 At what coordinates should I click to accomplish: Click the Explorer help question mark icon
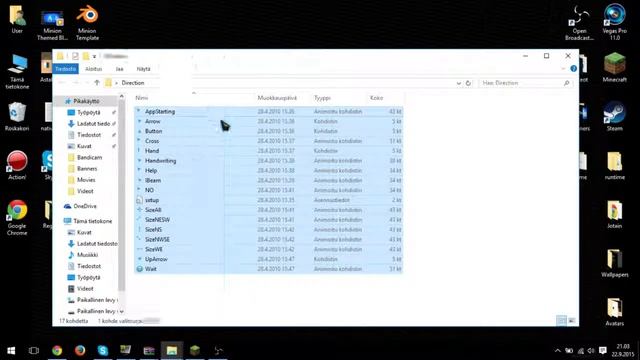[x=573, y=69]
